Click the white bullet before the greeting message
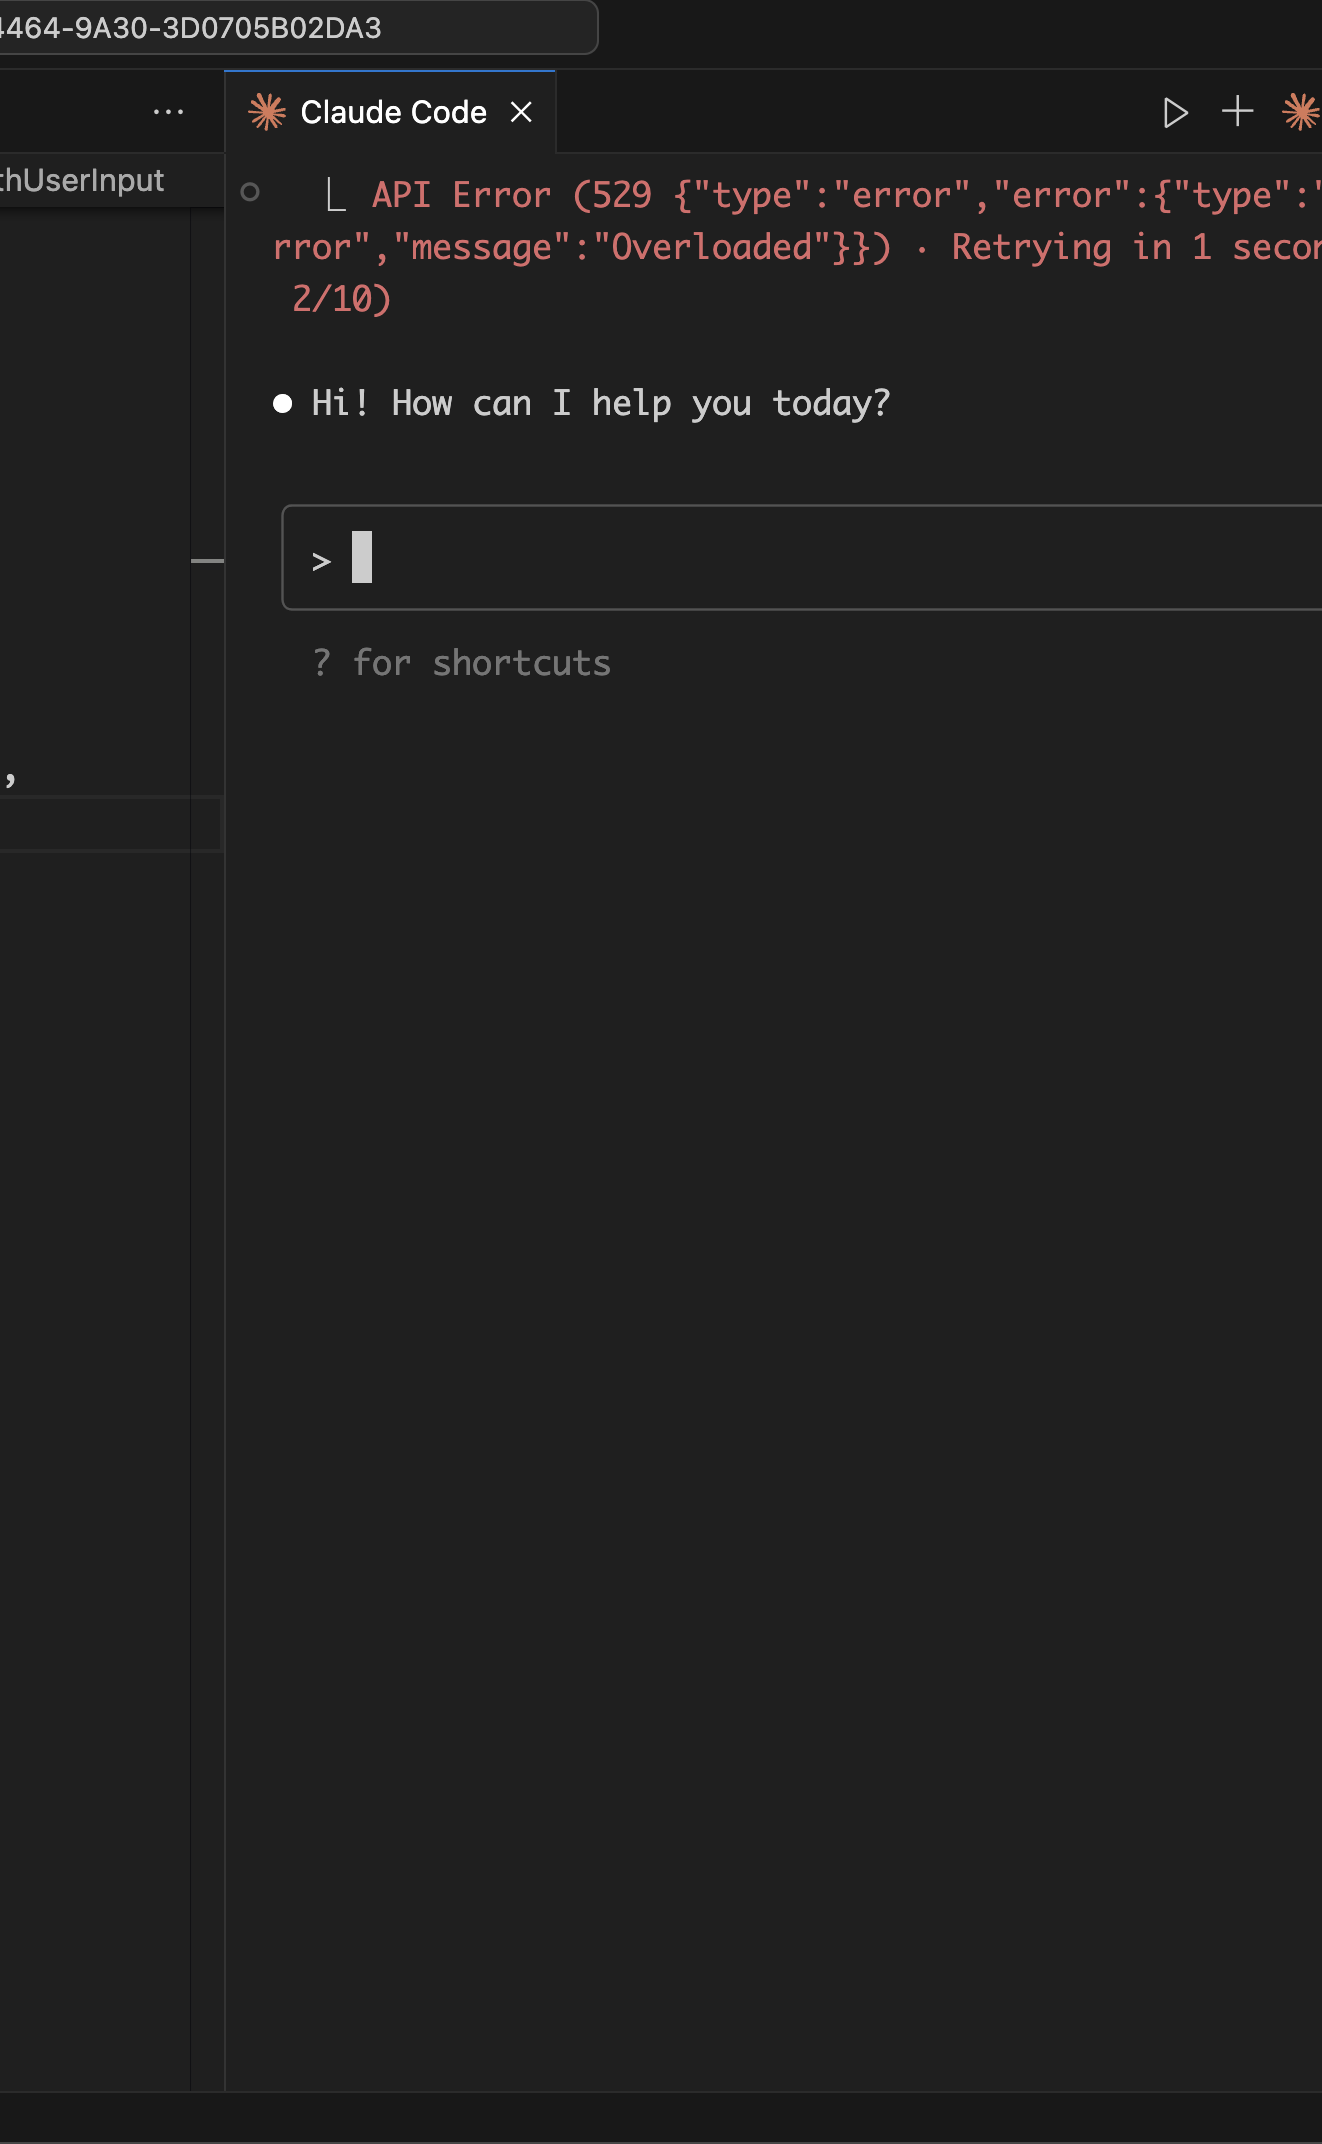 coord(283,403)
